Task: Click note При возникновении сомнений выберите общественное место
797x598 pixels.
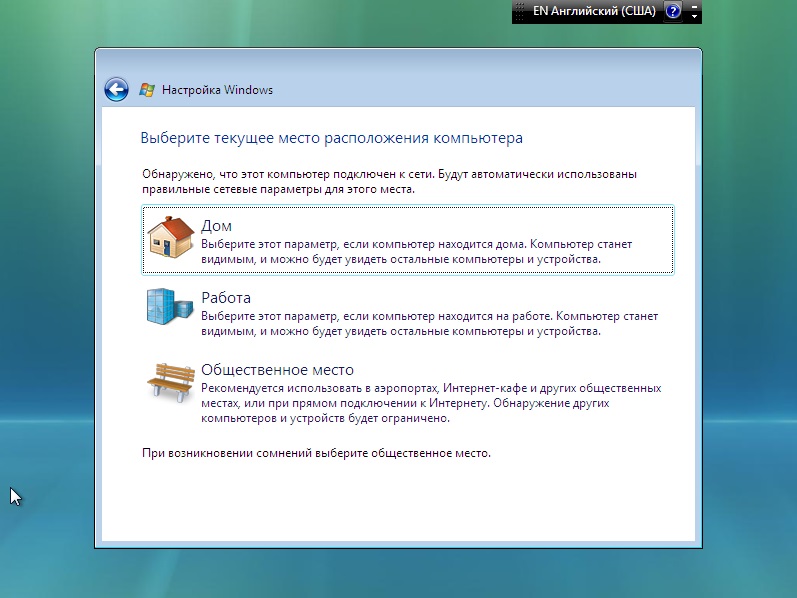Action: pos(316,453)
